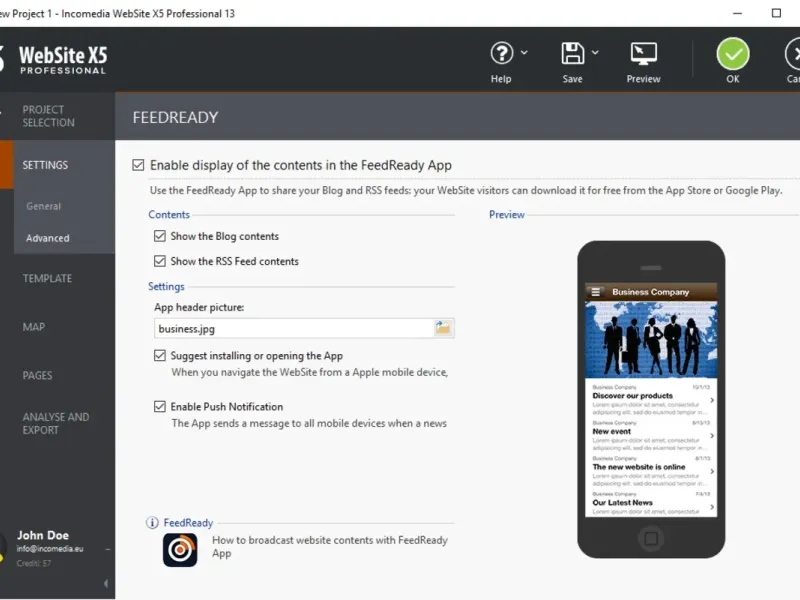Screen dimensions: 800x600
Task: Select General settings sub-item
Action: pyautogui.click(x=43, y=206)
